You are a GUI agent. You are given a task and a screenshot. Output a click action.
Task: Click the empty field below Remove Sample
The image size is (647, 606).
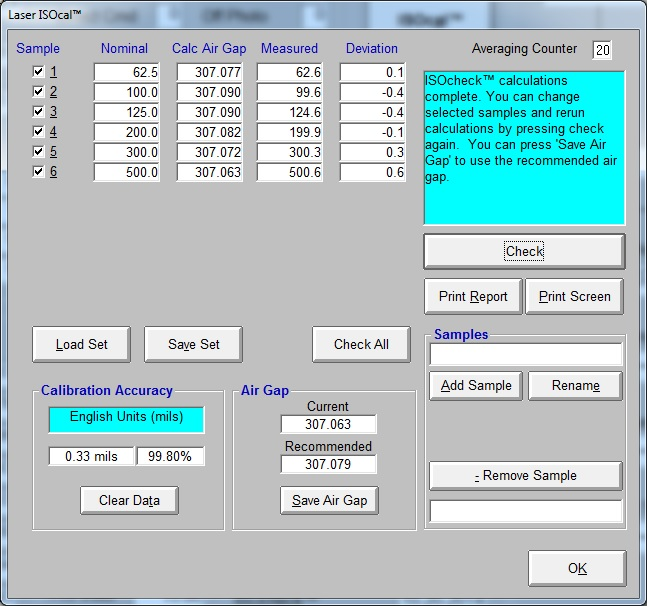coord(526,511)
